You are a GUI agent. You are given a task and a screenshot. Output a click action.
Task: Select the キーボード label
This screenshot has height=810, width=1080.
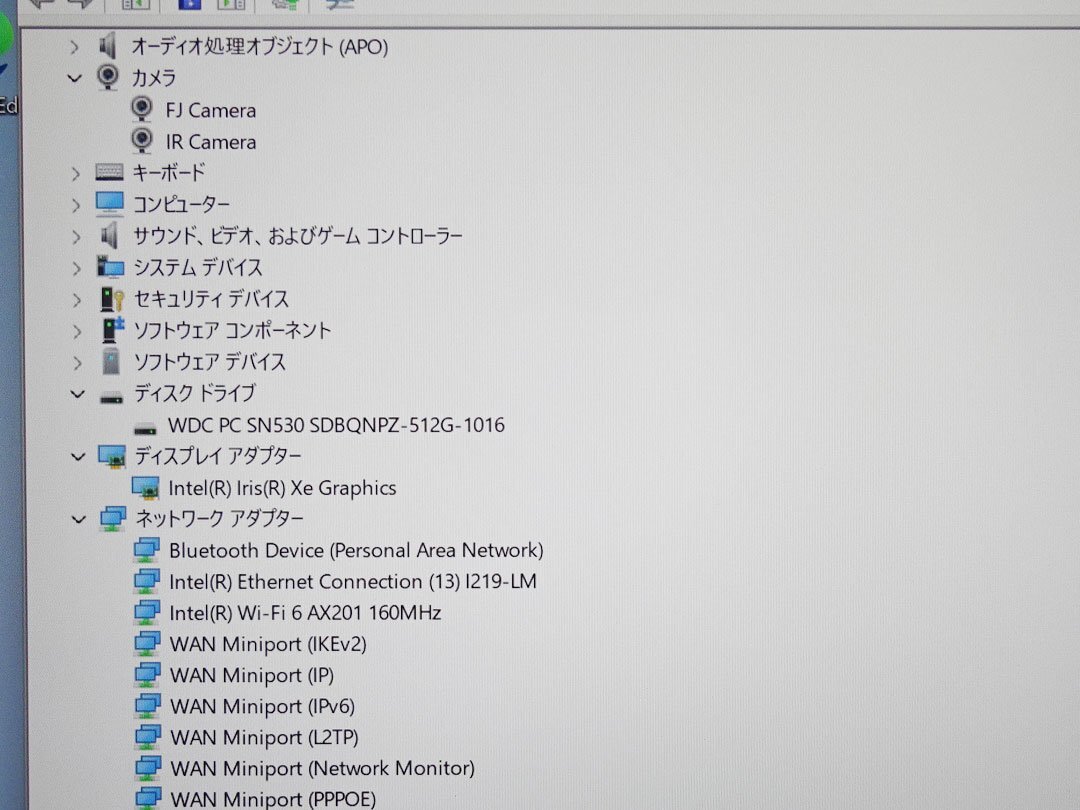point(169,172)
